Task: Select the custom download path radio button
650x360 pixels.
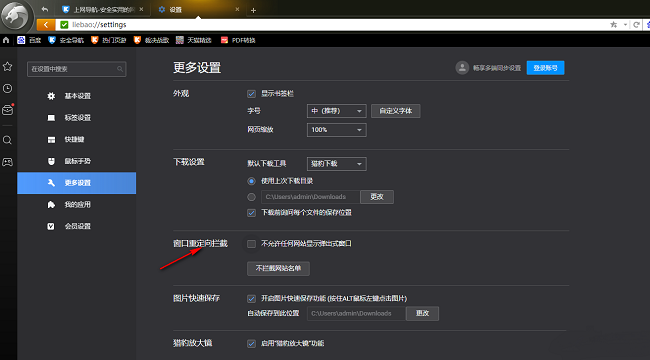Action: (251, 197)
